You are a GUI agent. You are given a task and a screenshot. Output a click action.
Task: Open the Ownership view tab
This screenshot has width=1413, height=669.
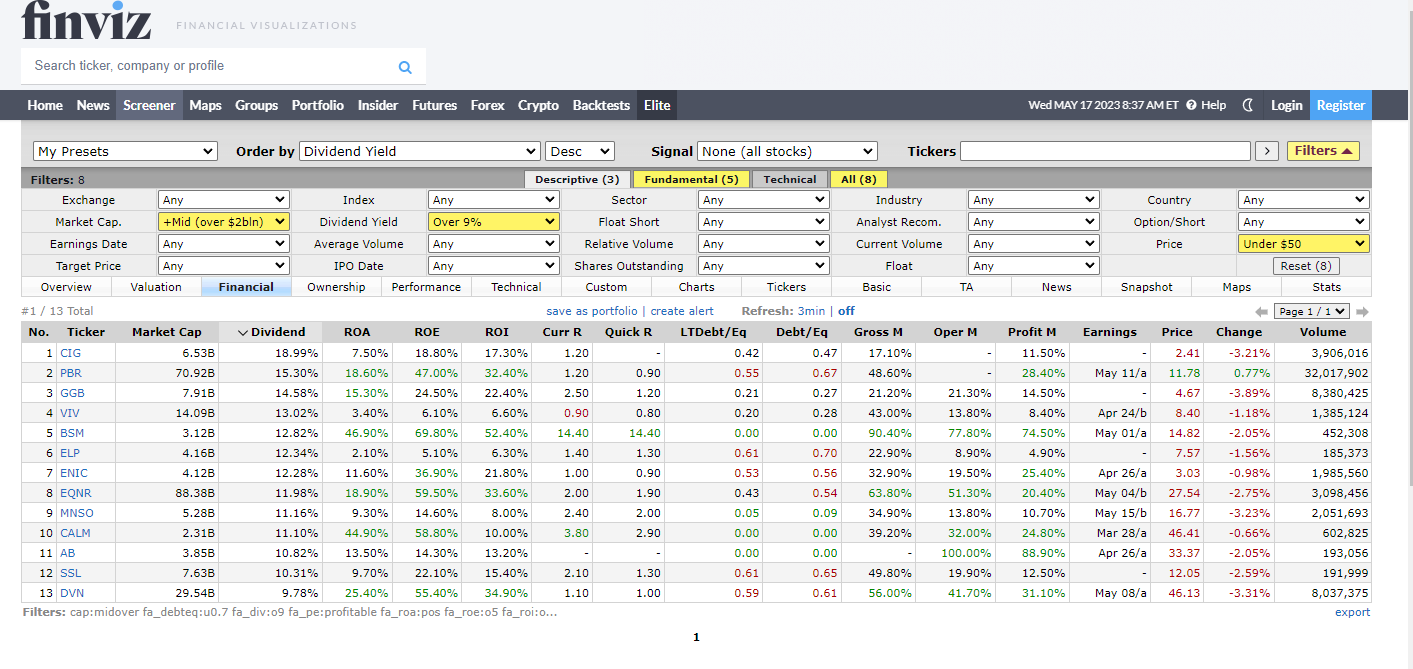point(336,287)
